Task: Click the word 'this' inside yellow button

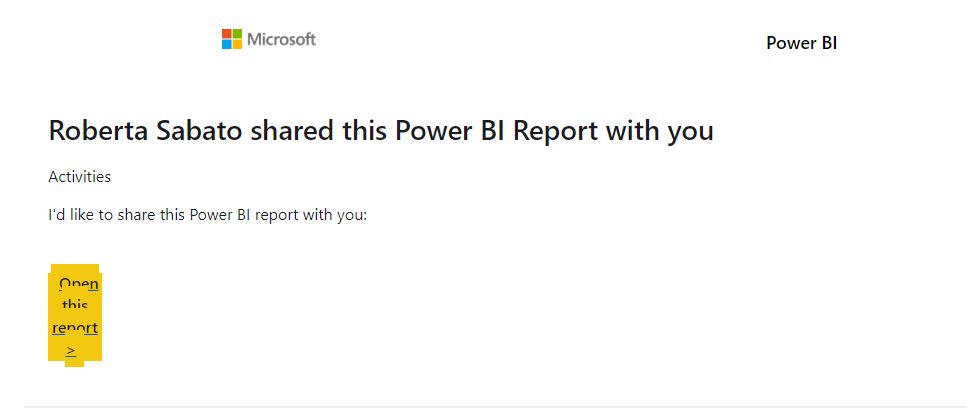Action: (x=75, y=305)
